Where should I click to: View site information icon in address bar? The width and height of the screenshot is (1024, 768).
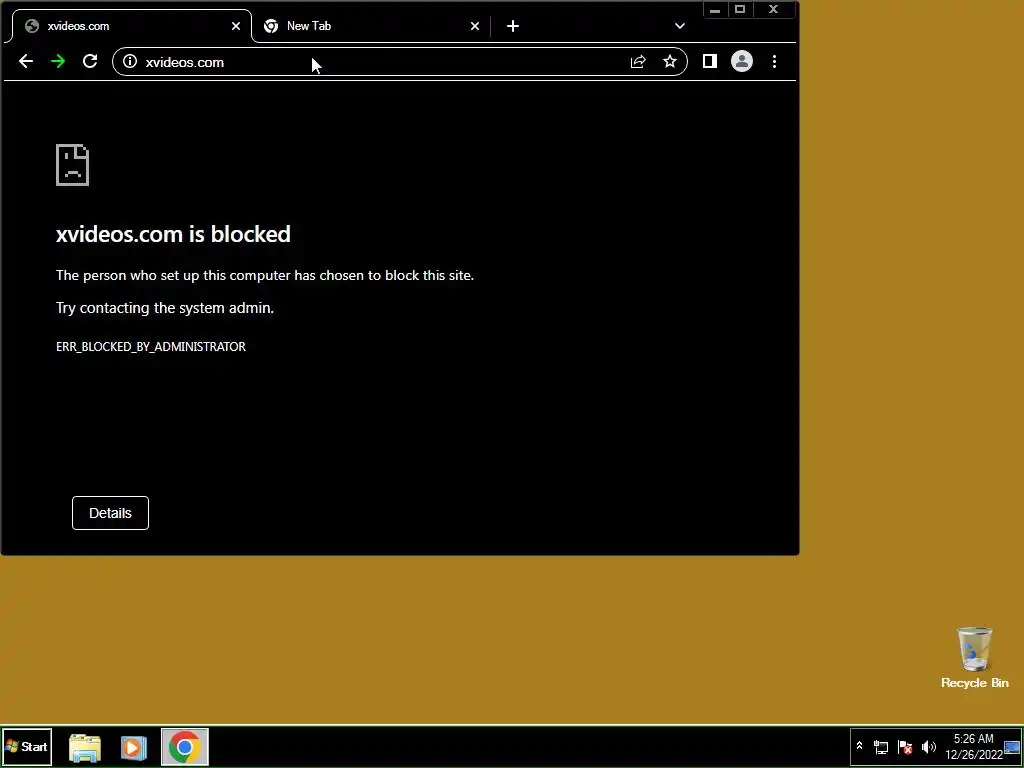pyautogui.click(x=130, y=61)
